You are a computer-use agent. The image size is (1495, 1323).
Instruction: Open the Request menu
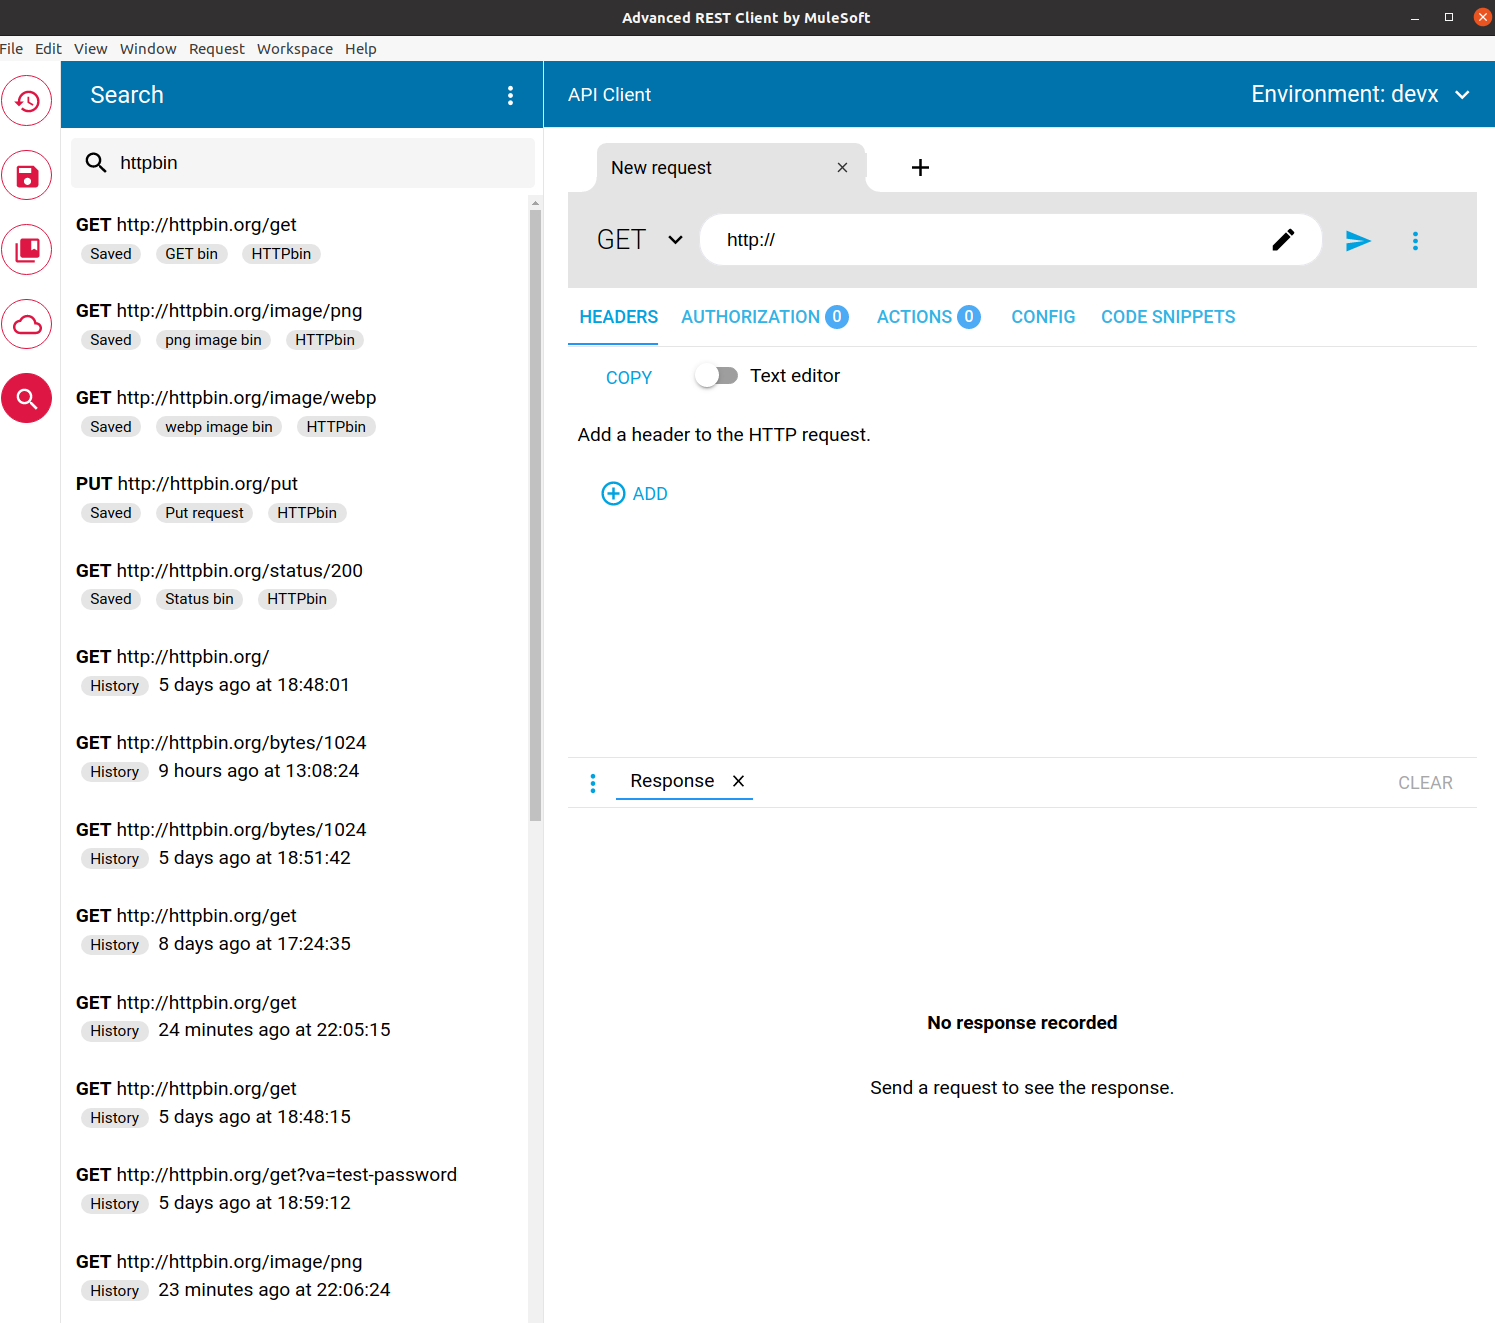217,49
